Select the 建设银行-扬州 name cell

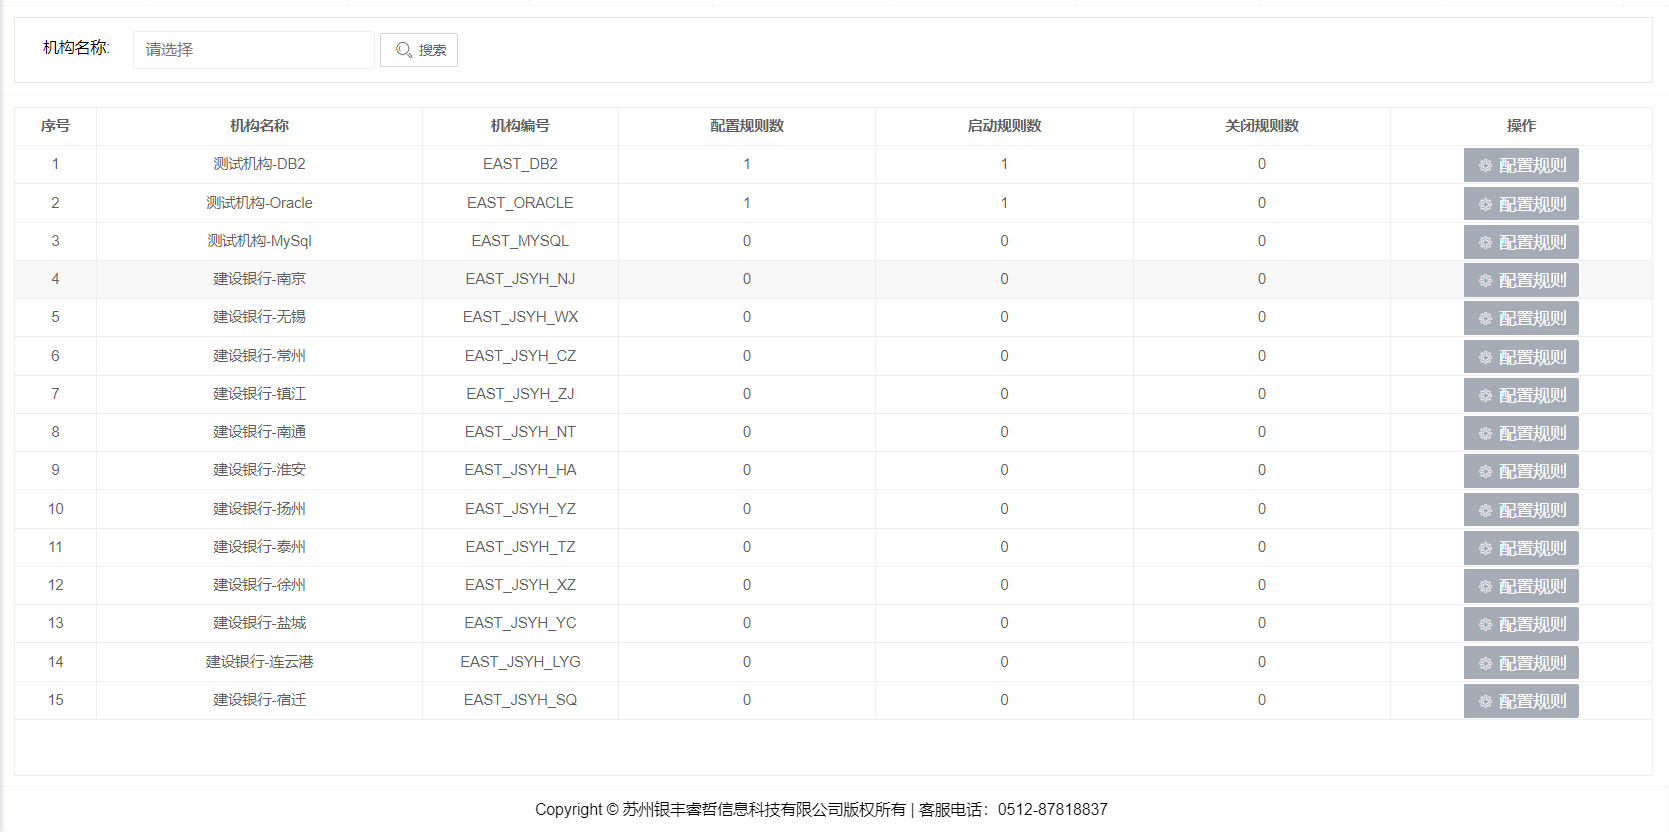tap(259, 509)
